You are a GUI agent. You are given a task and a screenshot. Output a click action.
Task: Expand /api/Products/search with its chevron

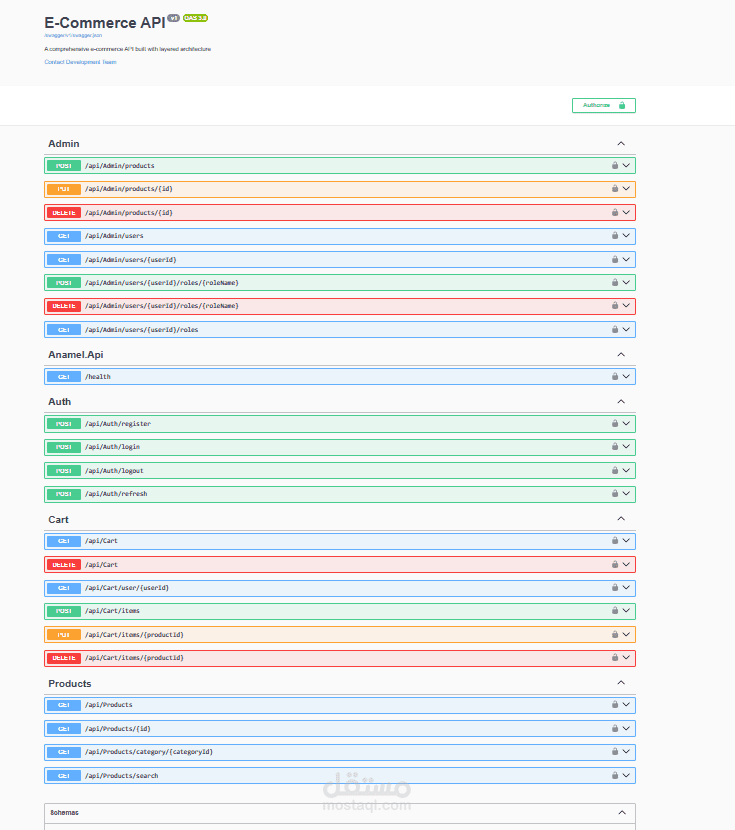tap(626, 775)
